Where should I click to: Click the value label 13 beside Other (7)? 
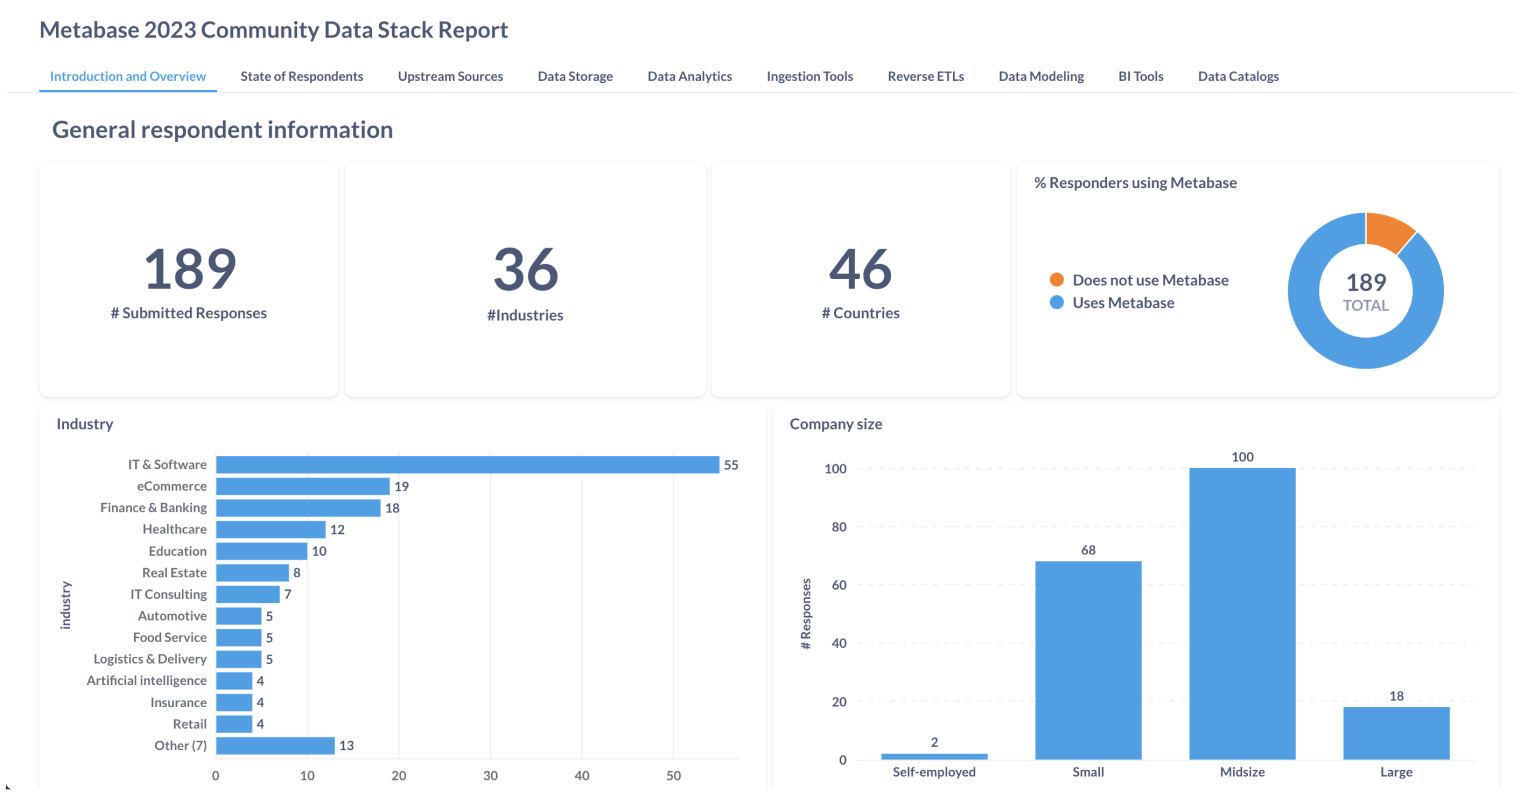pos(346,746)
